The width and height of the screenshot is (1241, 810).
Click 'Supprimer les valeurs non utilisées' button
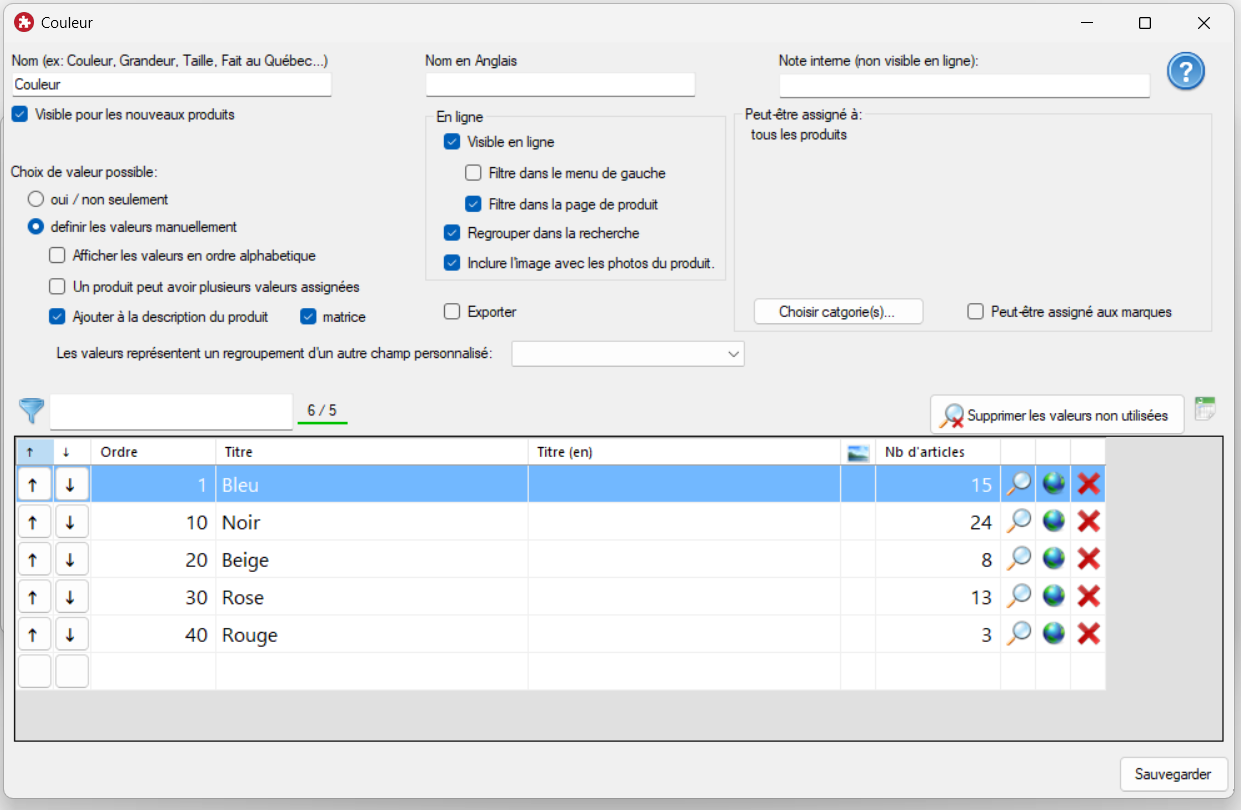click(x=1056, y=415)
